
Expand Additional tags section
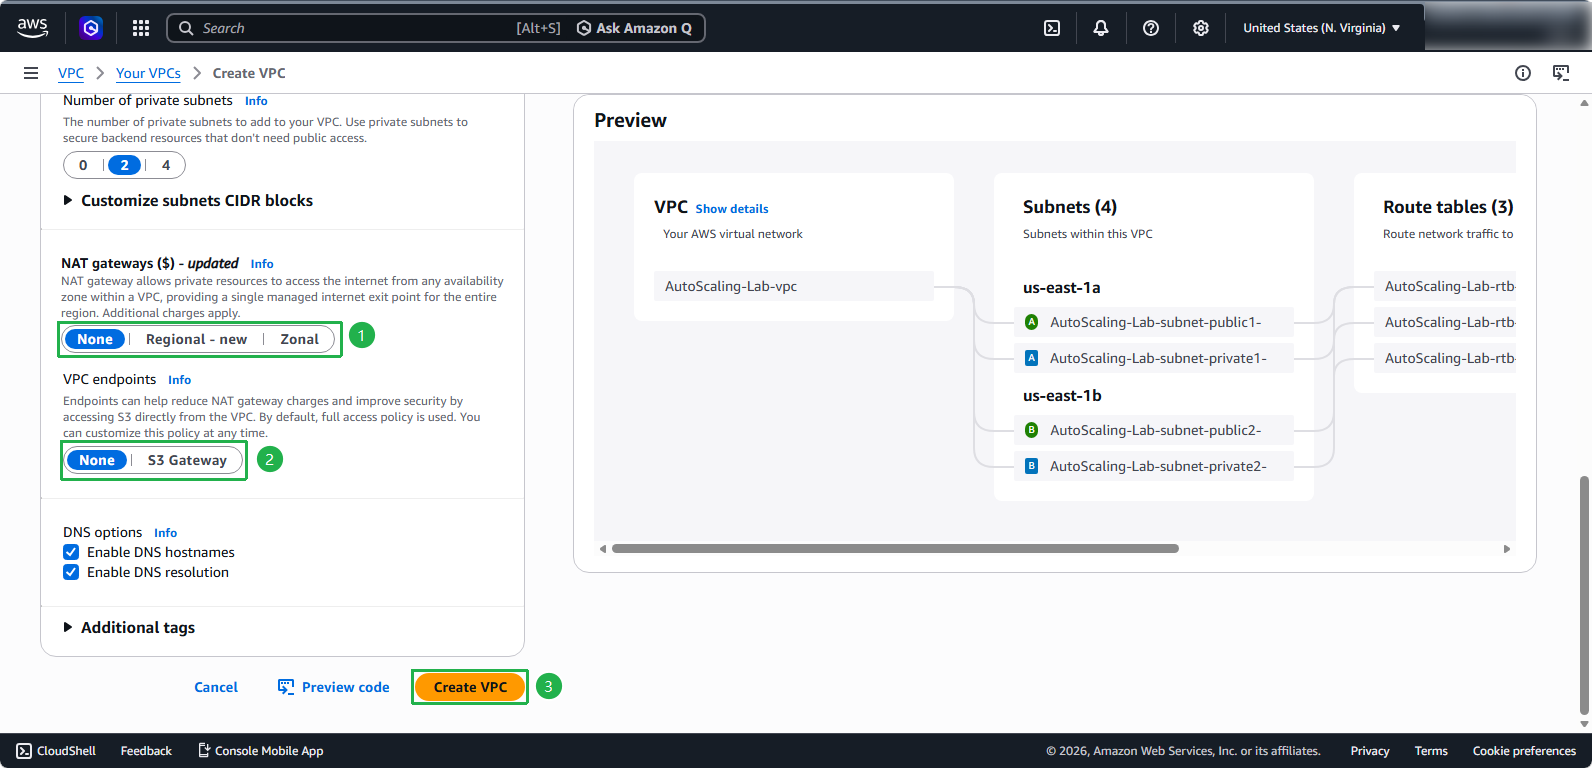[129, 628]
